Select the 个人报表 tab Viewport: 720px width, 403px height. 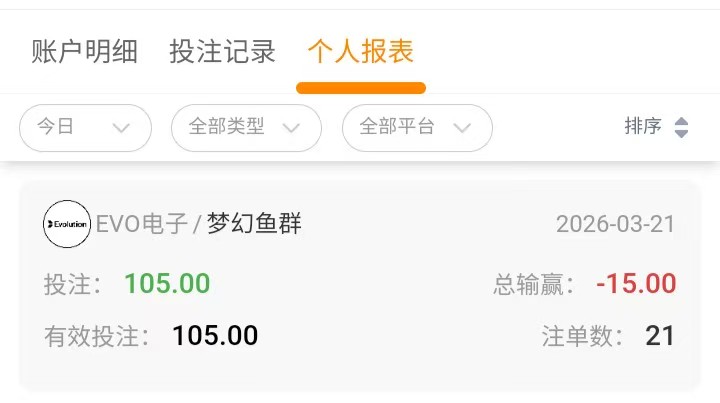[x=360, y=52]
